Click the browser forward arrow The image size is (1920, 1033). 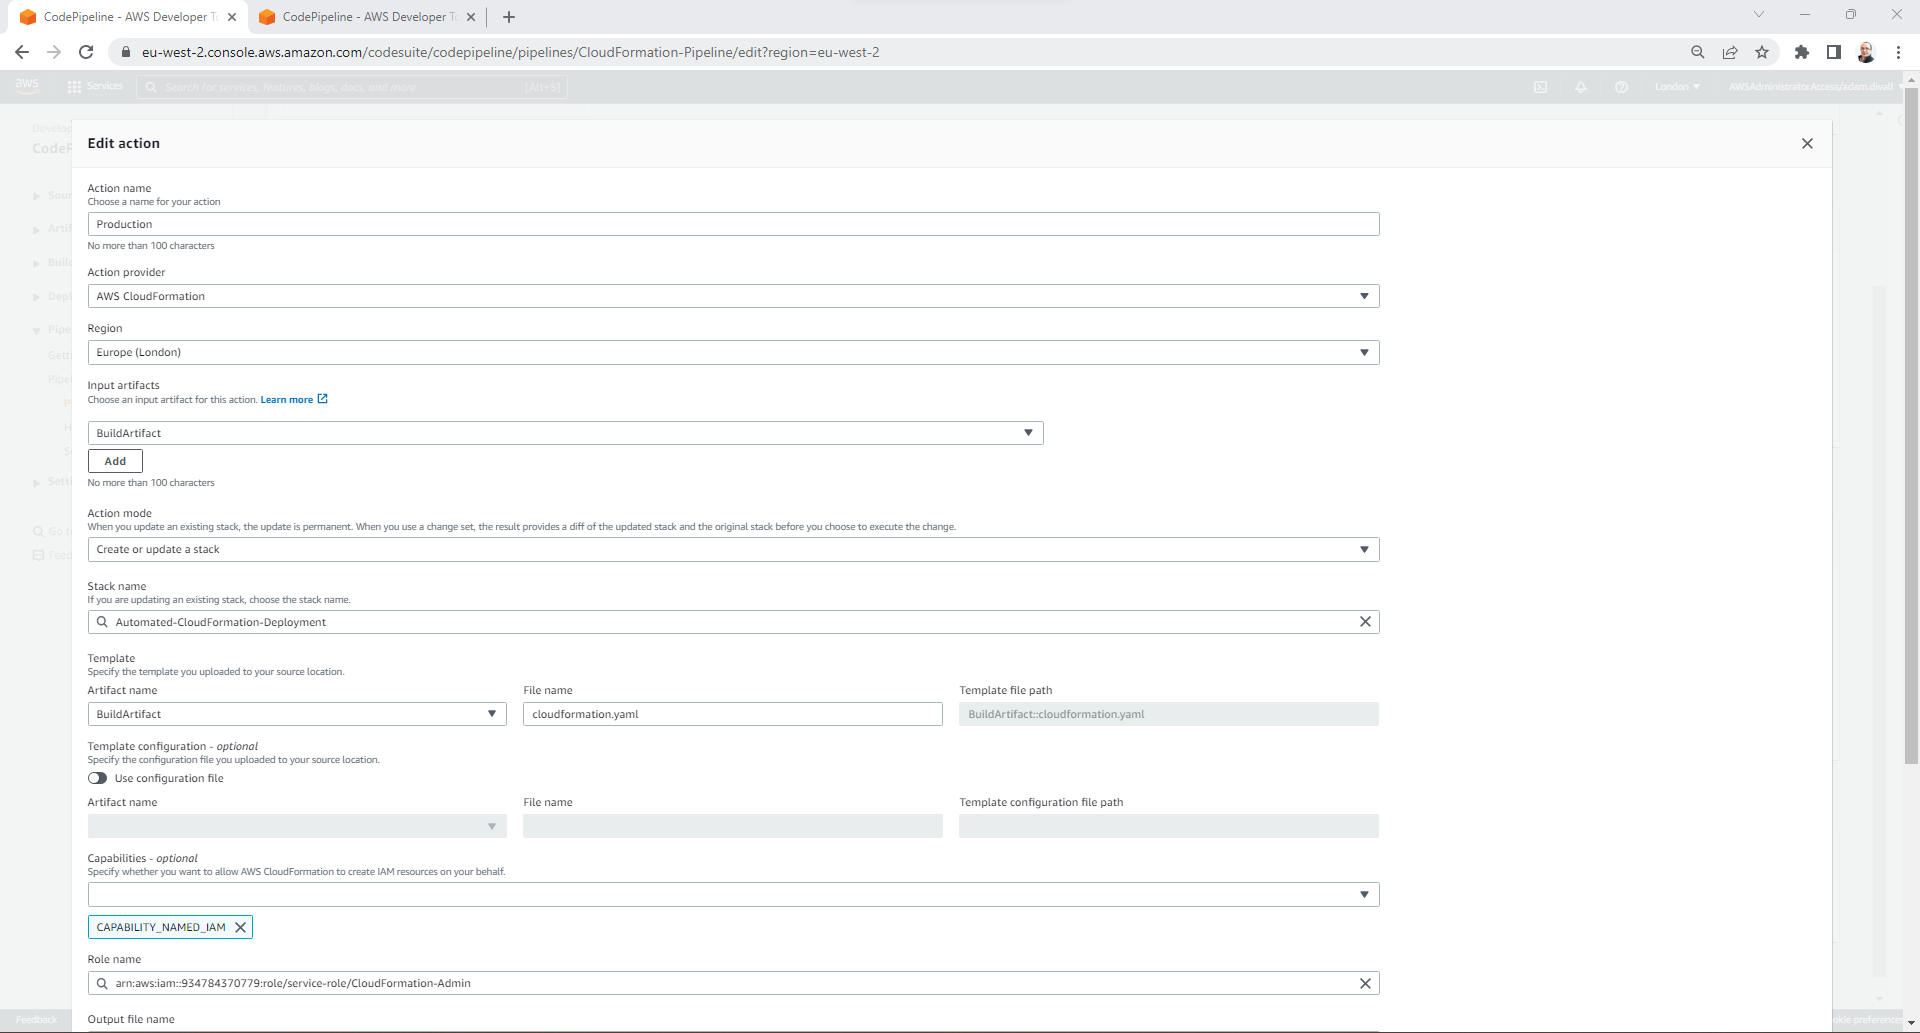point(54,52)
